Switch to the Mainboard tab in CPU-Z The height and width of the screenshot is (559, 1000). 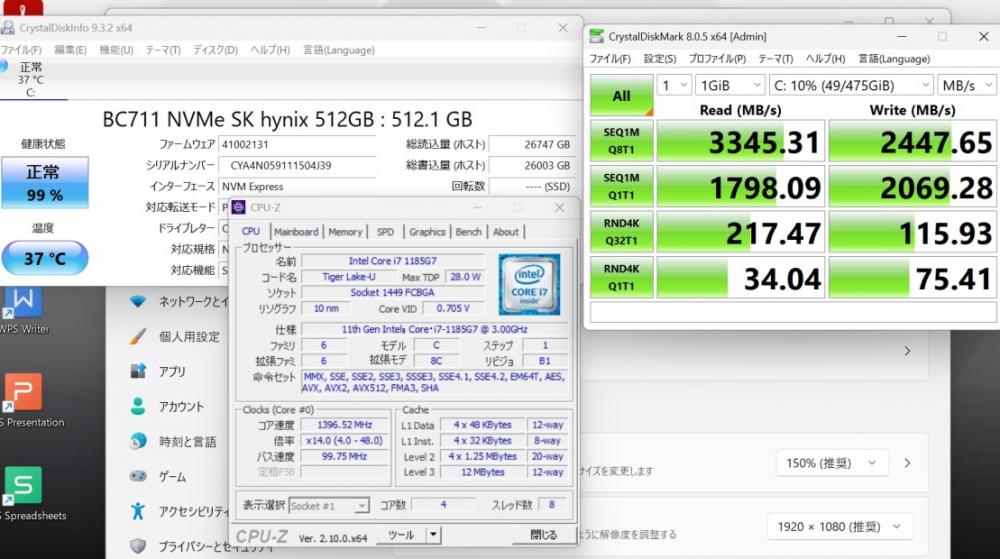(x=296, y=232)
